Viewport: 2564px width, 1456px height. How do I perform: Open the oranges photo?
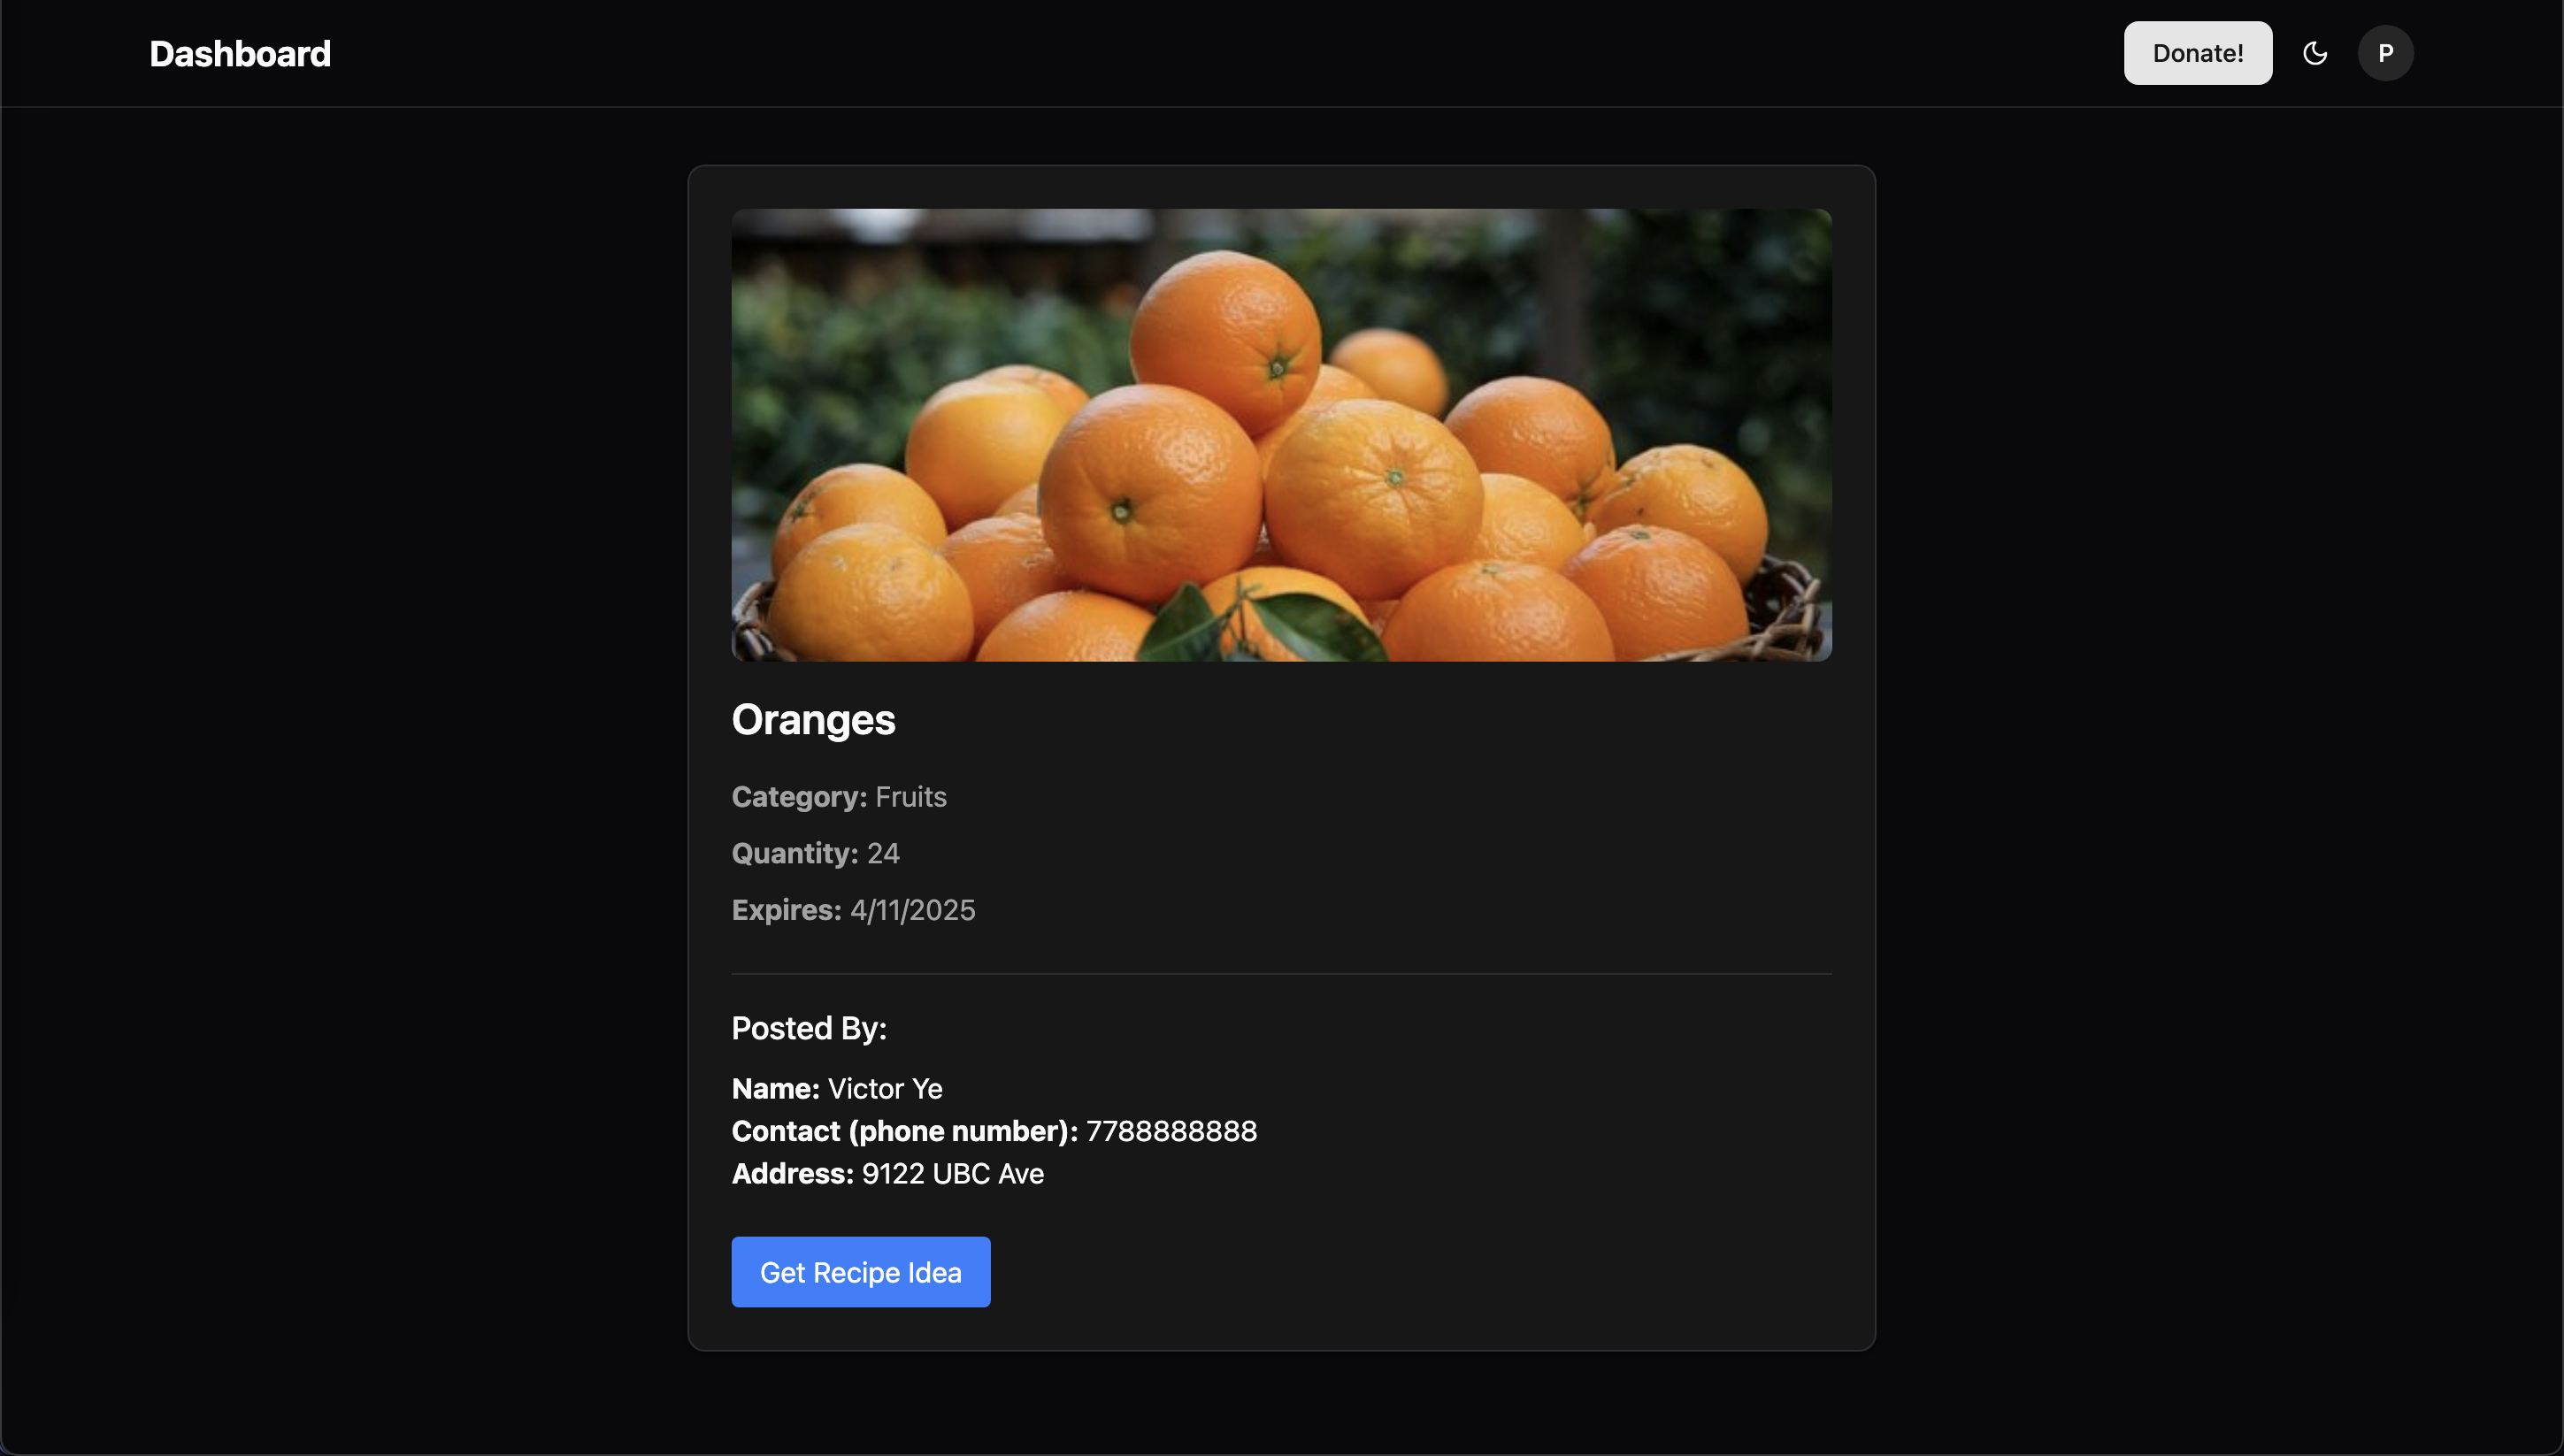point(1282,435)
